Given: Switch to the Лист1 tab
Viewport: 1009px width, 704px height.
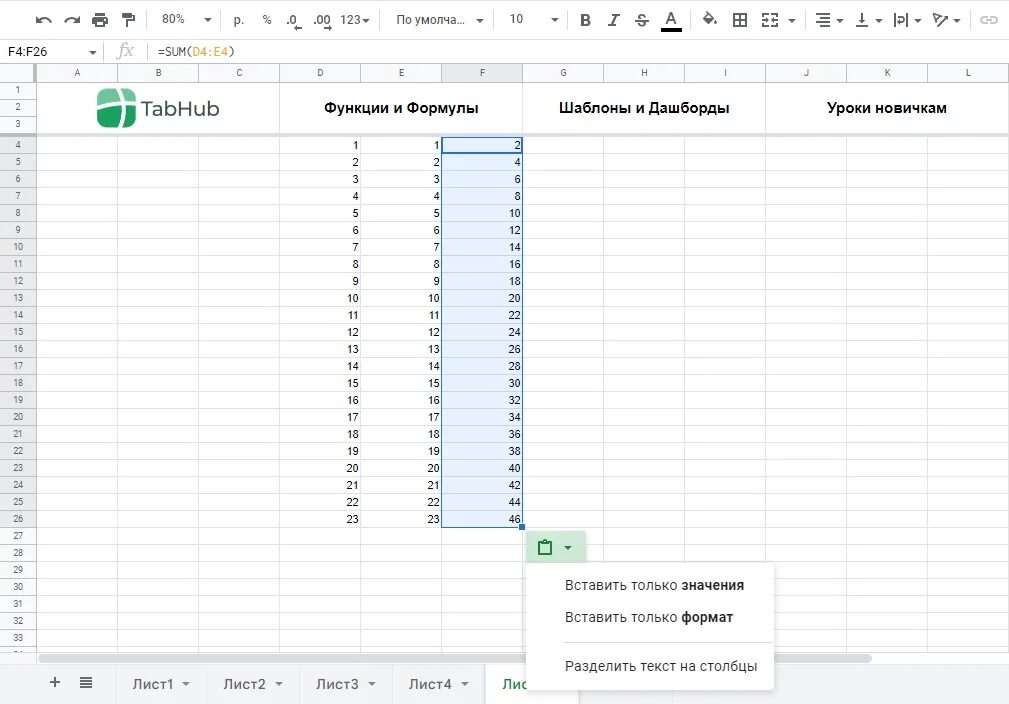Looking at the screenshot, I should pos(153,684).
